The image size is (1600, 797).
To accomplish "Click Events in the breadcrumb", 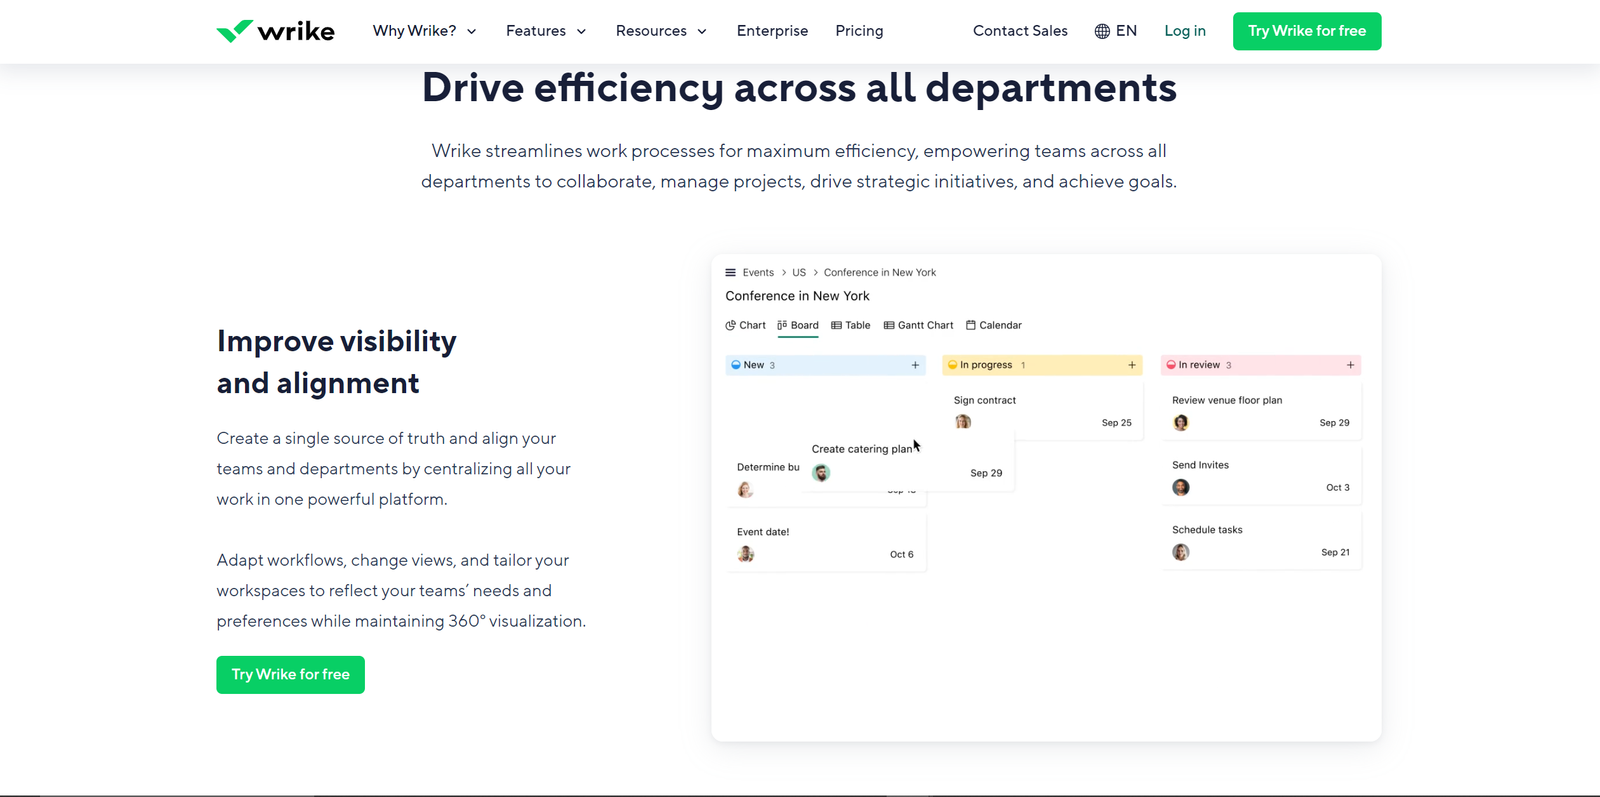I will pos(758,272).
